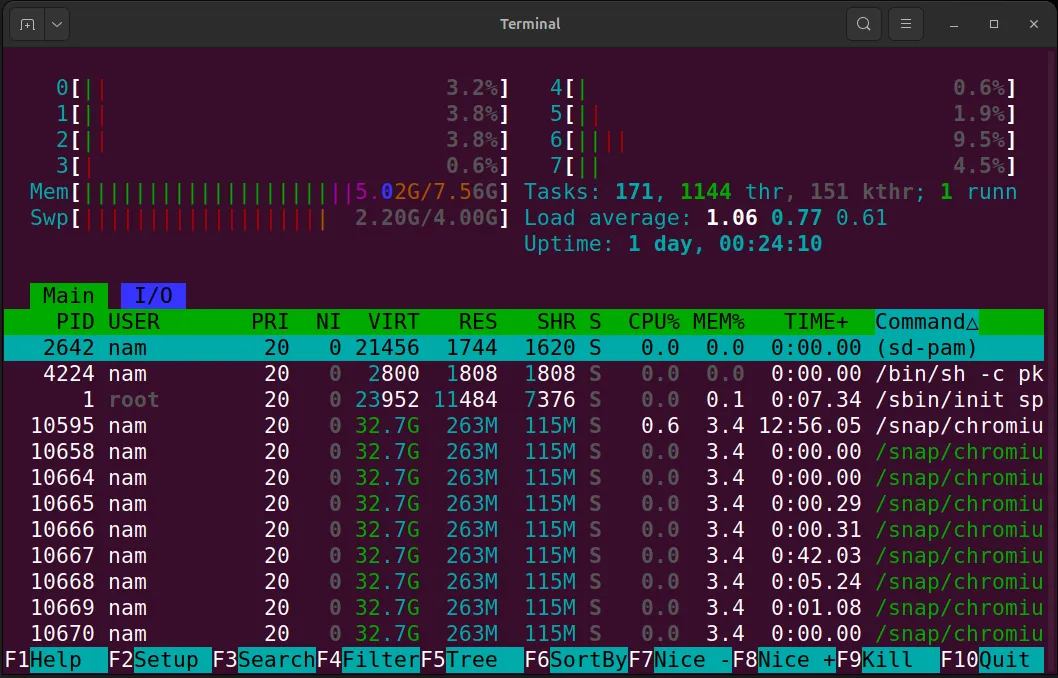Select chromium process with PID 10595
Screen dimensions: 1058x678
(524, 426)
